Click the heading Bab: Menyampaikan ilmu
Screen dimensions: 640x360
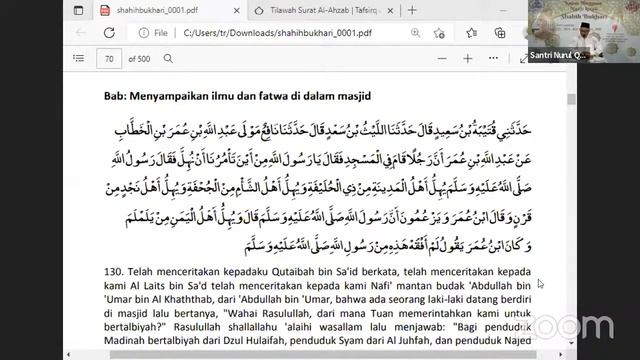tap(238, 96)
